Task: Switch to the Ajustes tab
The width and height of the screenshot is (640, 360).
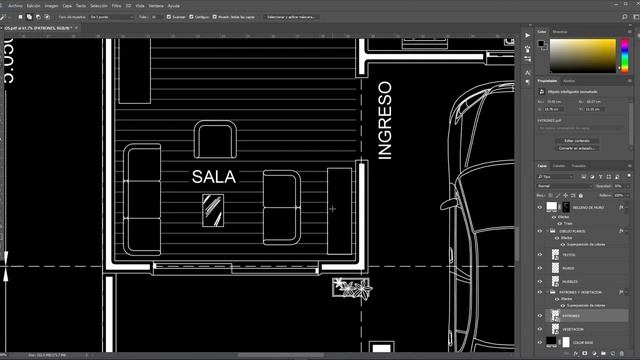Action: [569, 81]
